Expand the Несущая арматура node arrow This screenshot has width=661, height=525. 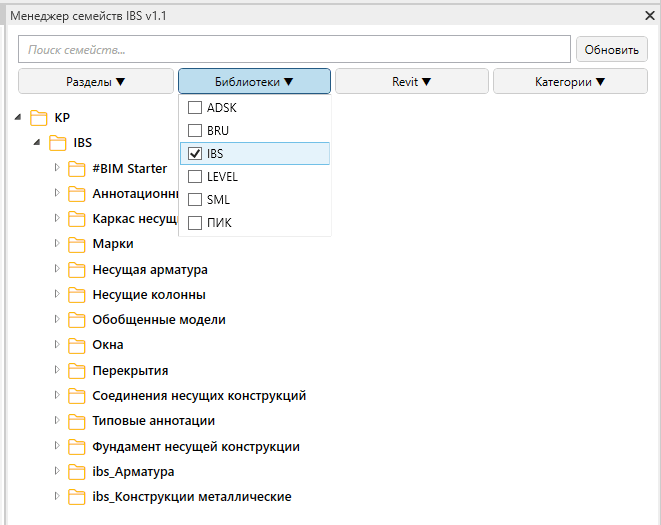(57, 268)
